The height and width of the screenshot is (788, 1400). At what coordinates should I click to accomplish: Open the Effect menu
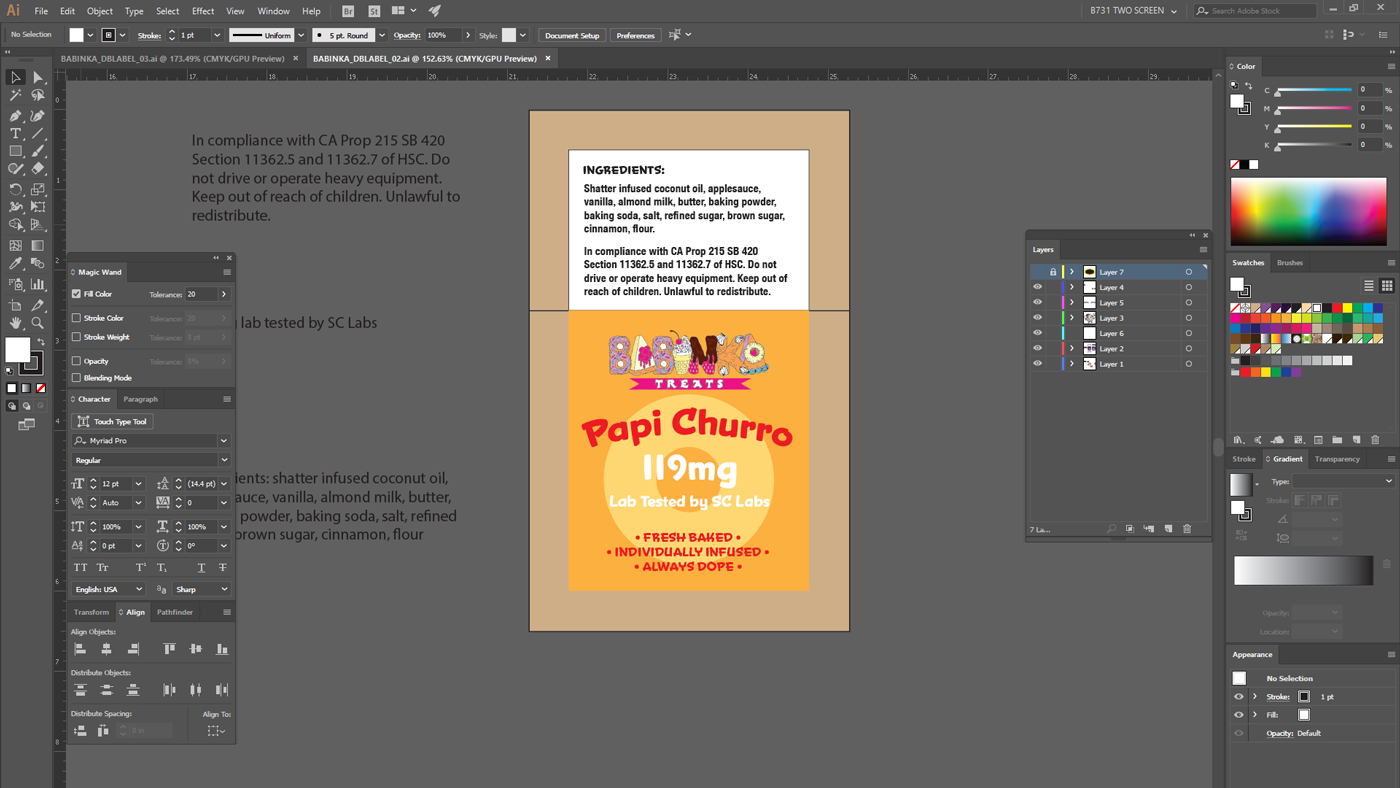click(203, 11)
